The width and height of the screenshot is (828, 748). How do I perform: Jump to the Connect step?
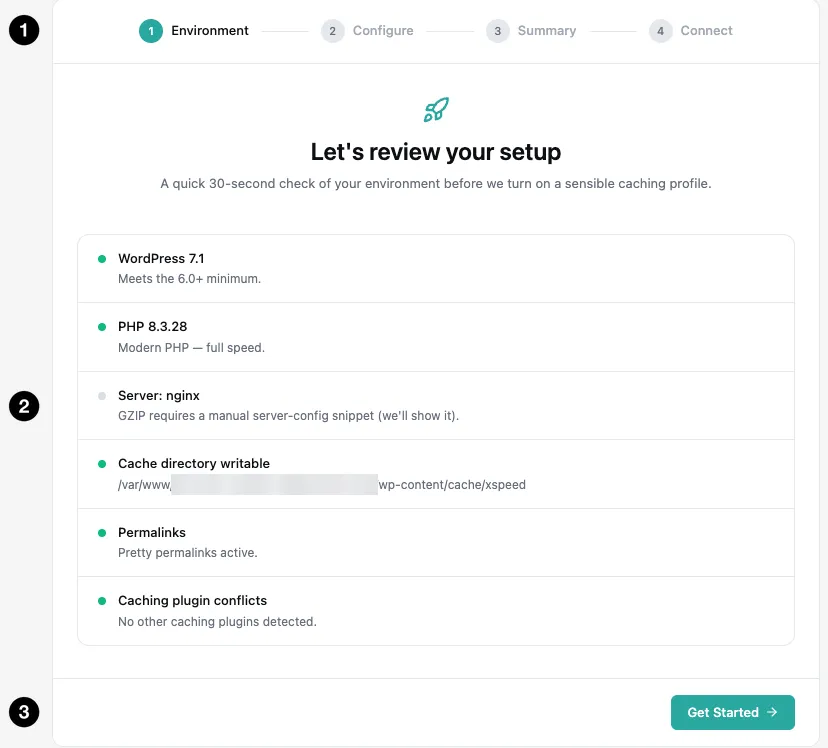691,31
